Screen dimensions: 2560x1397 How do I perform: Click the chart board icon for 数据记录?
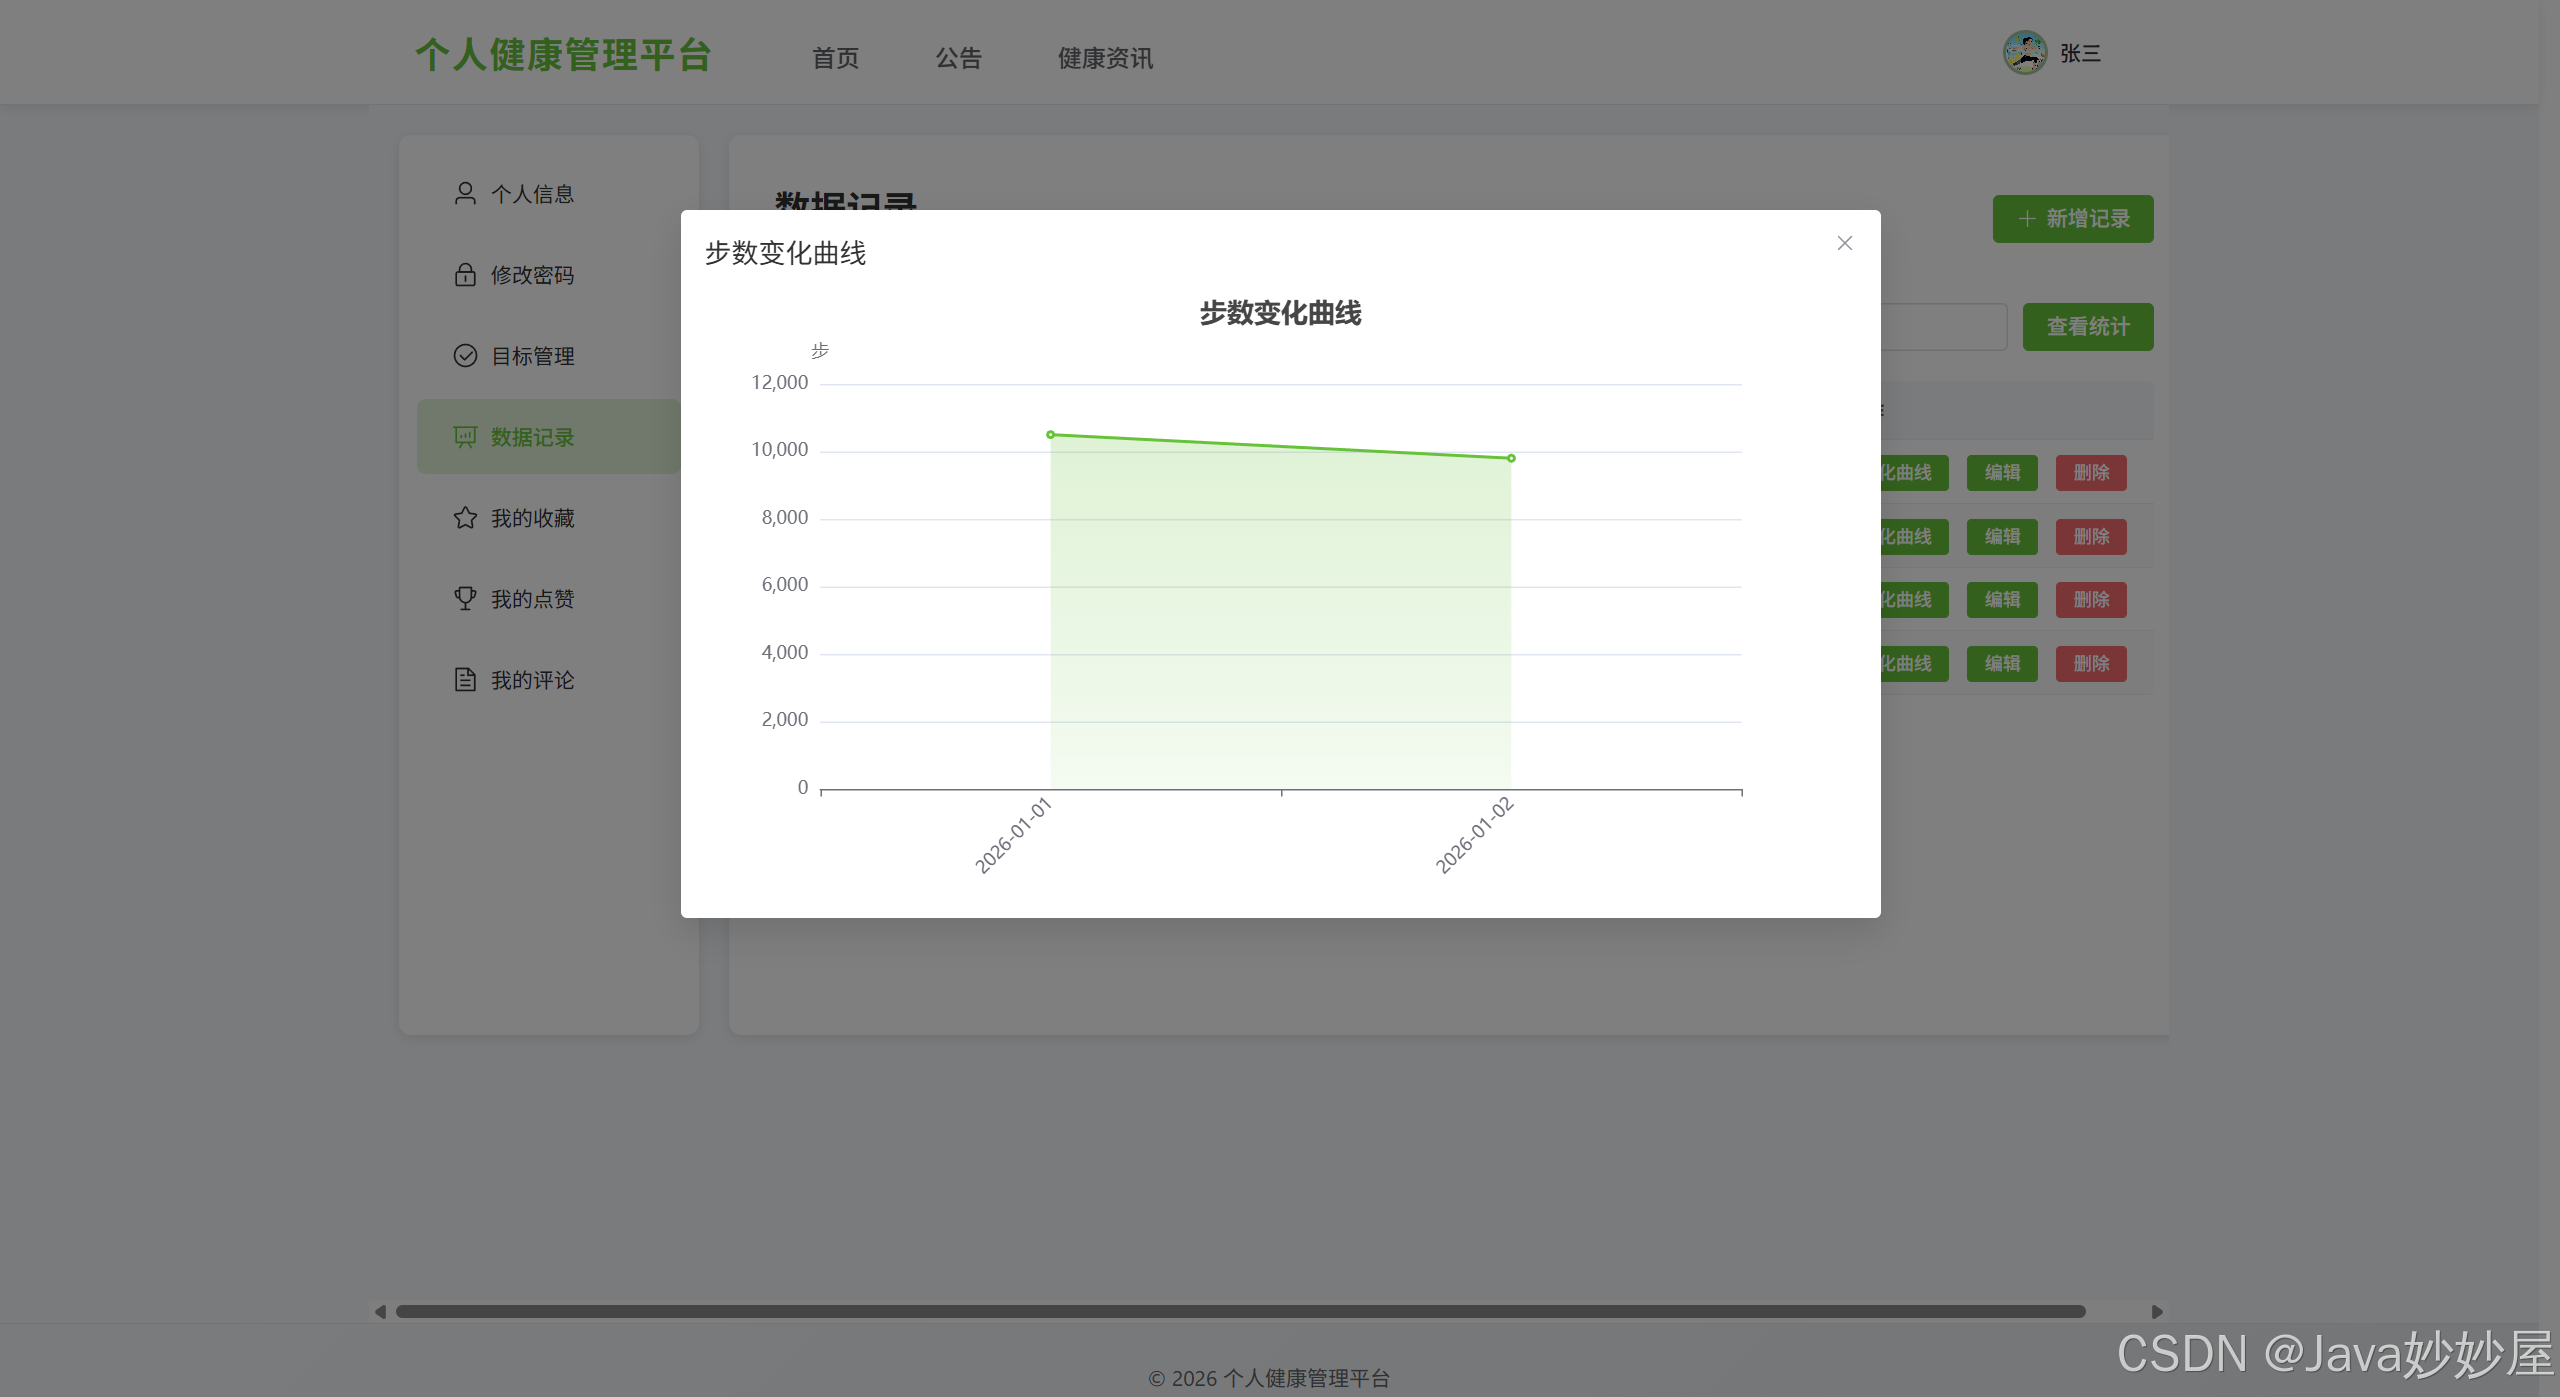(x=465, y=437)
